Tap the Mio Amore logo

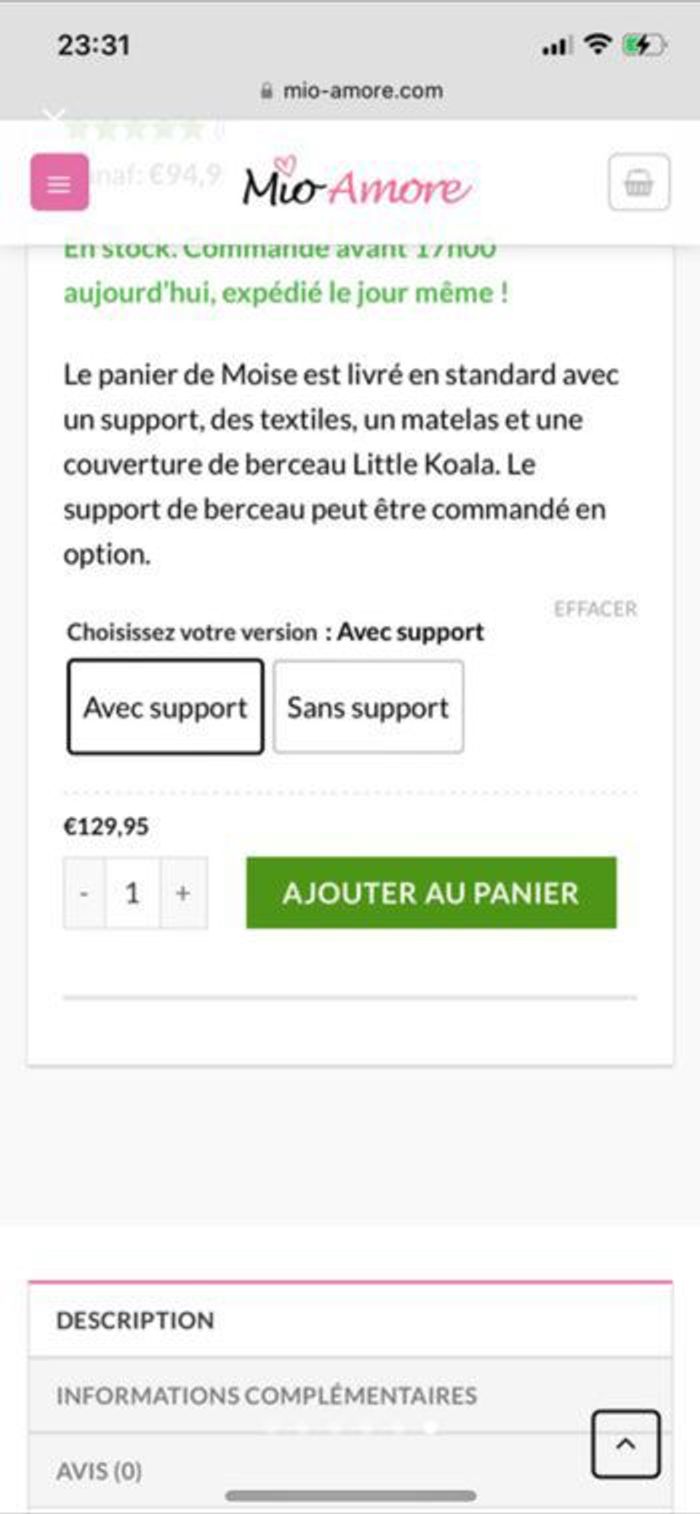[356, 185]
